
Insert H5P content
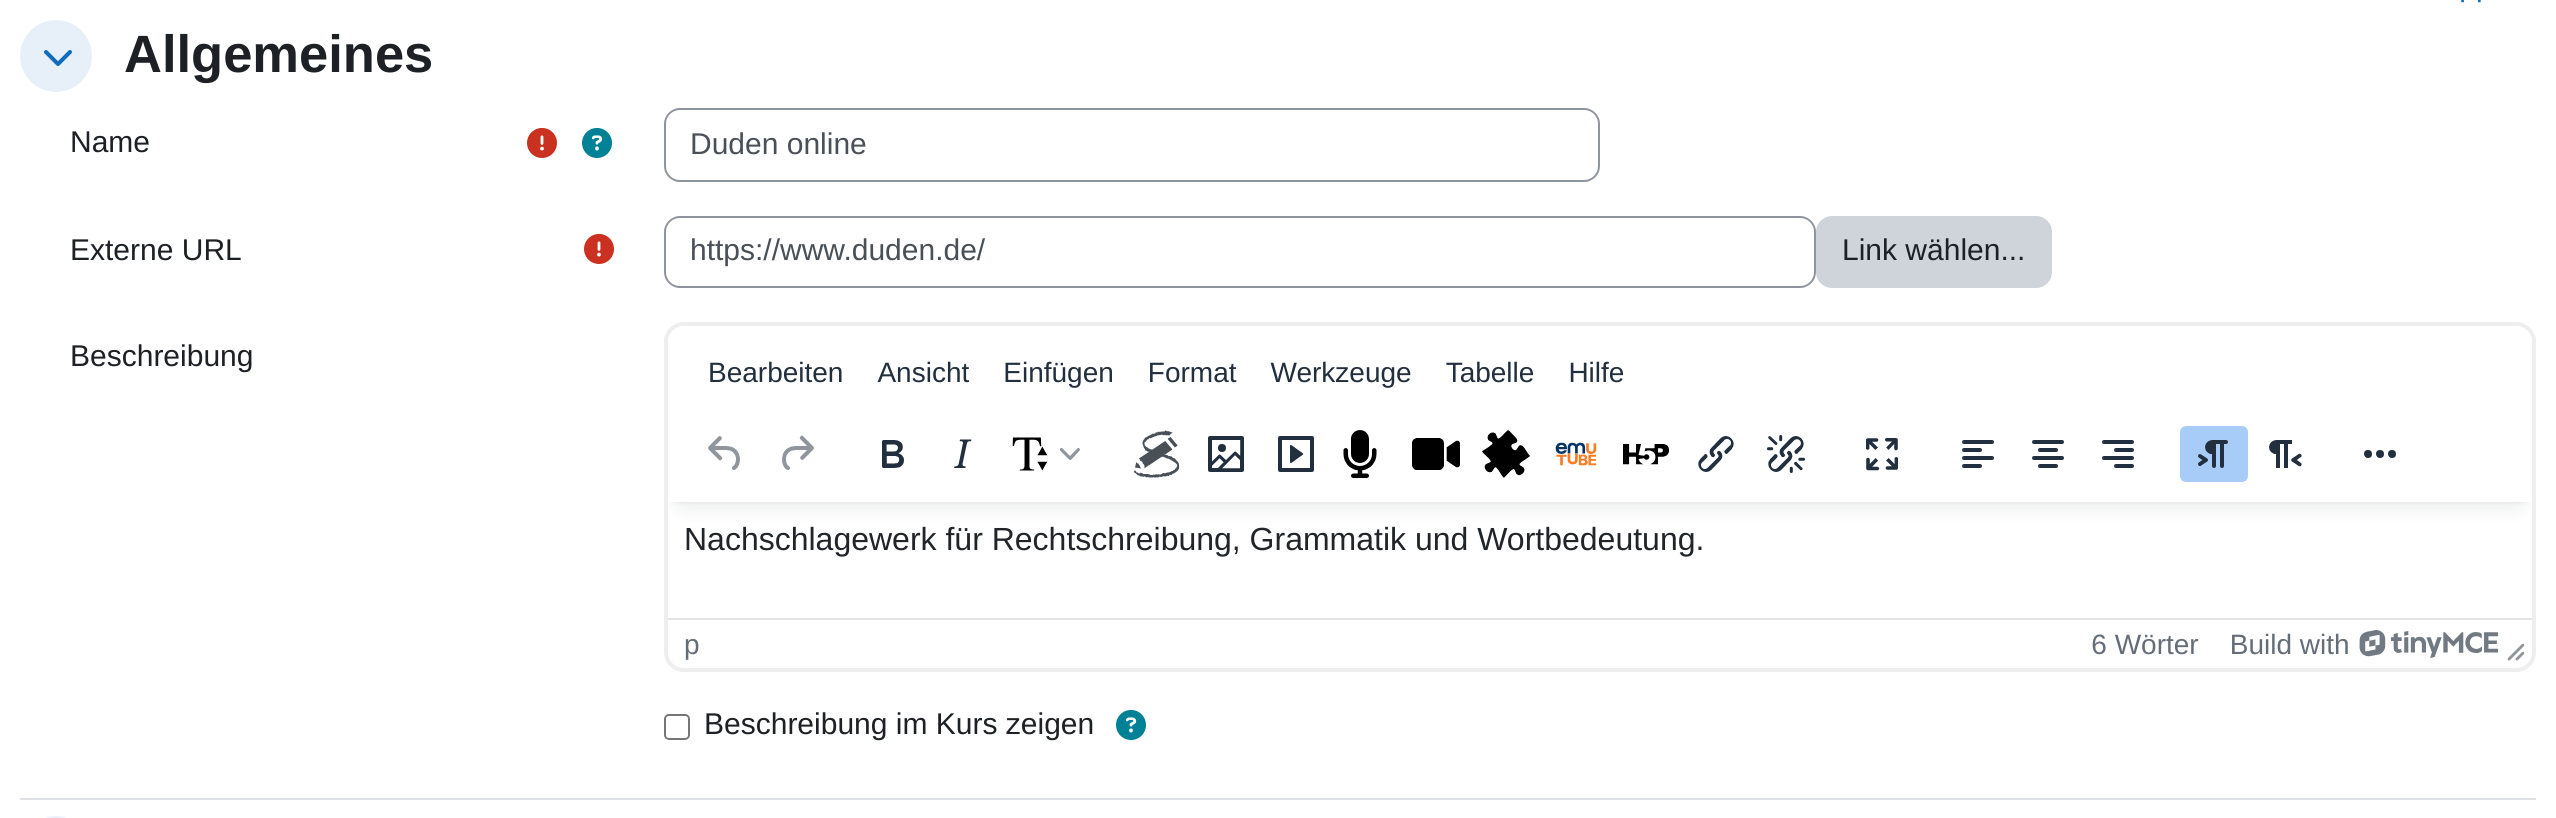tap(1645, 454)
